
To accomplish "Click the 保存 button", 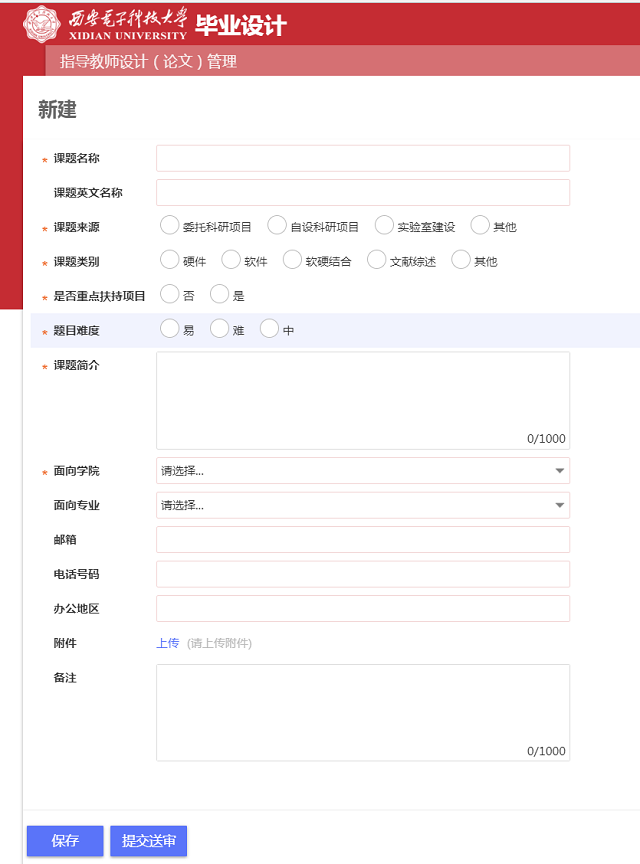I will [x=65, y=841].
